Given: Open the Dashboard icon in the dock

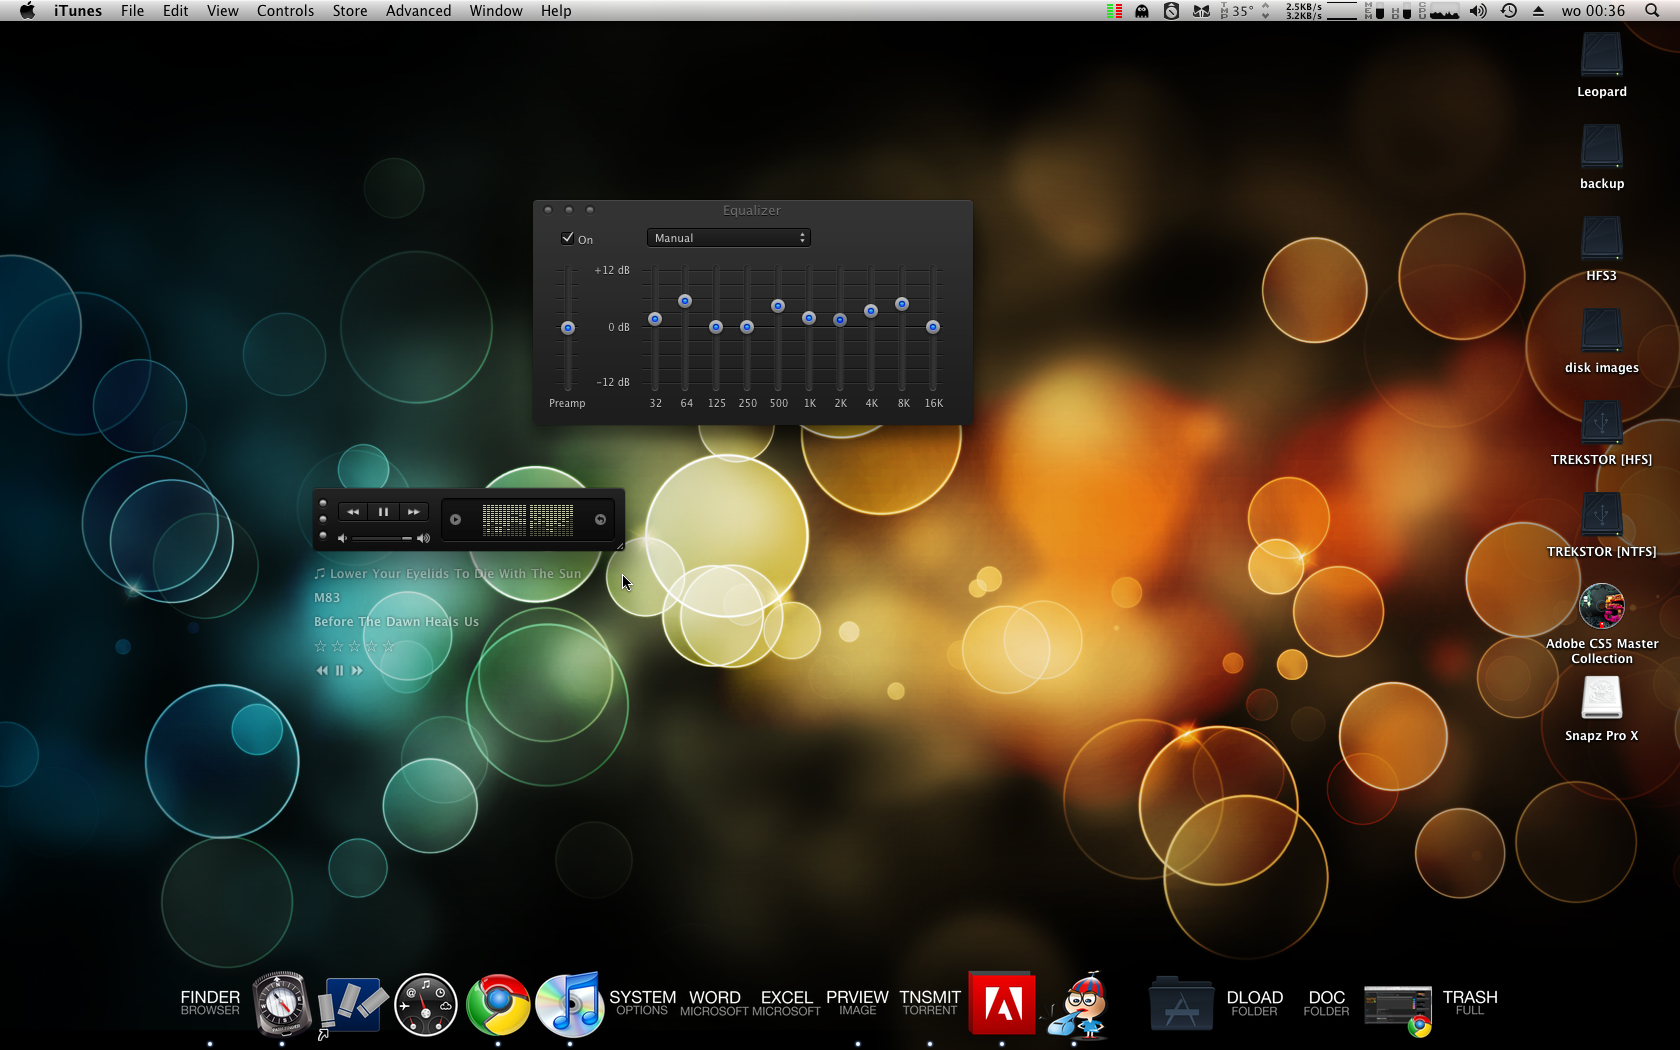Looking at the screenshot, I should tap(426, 1004).
